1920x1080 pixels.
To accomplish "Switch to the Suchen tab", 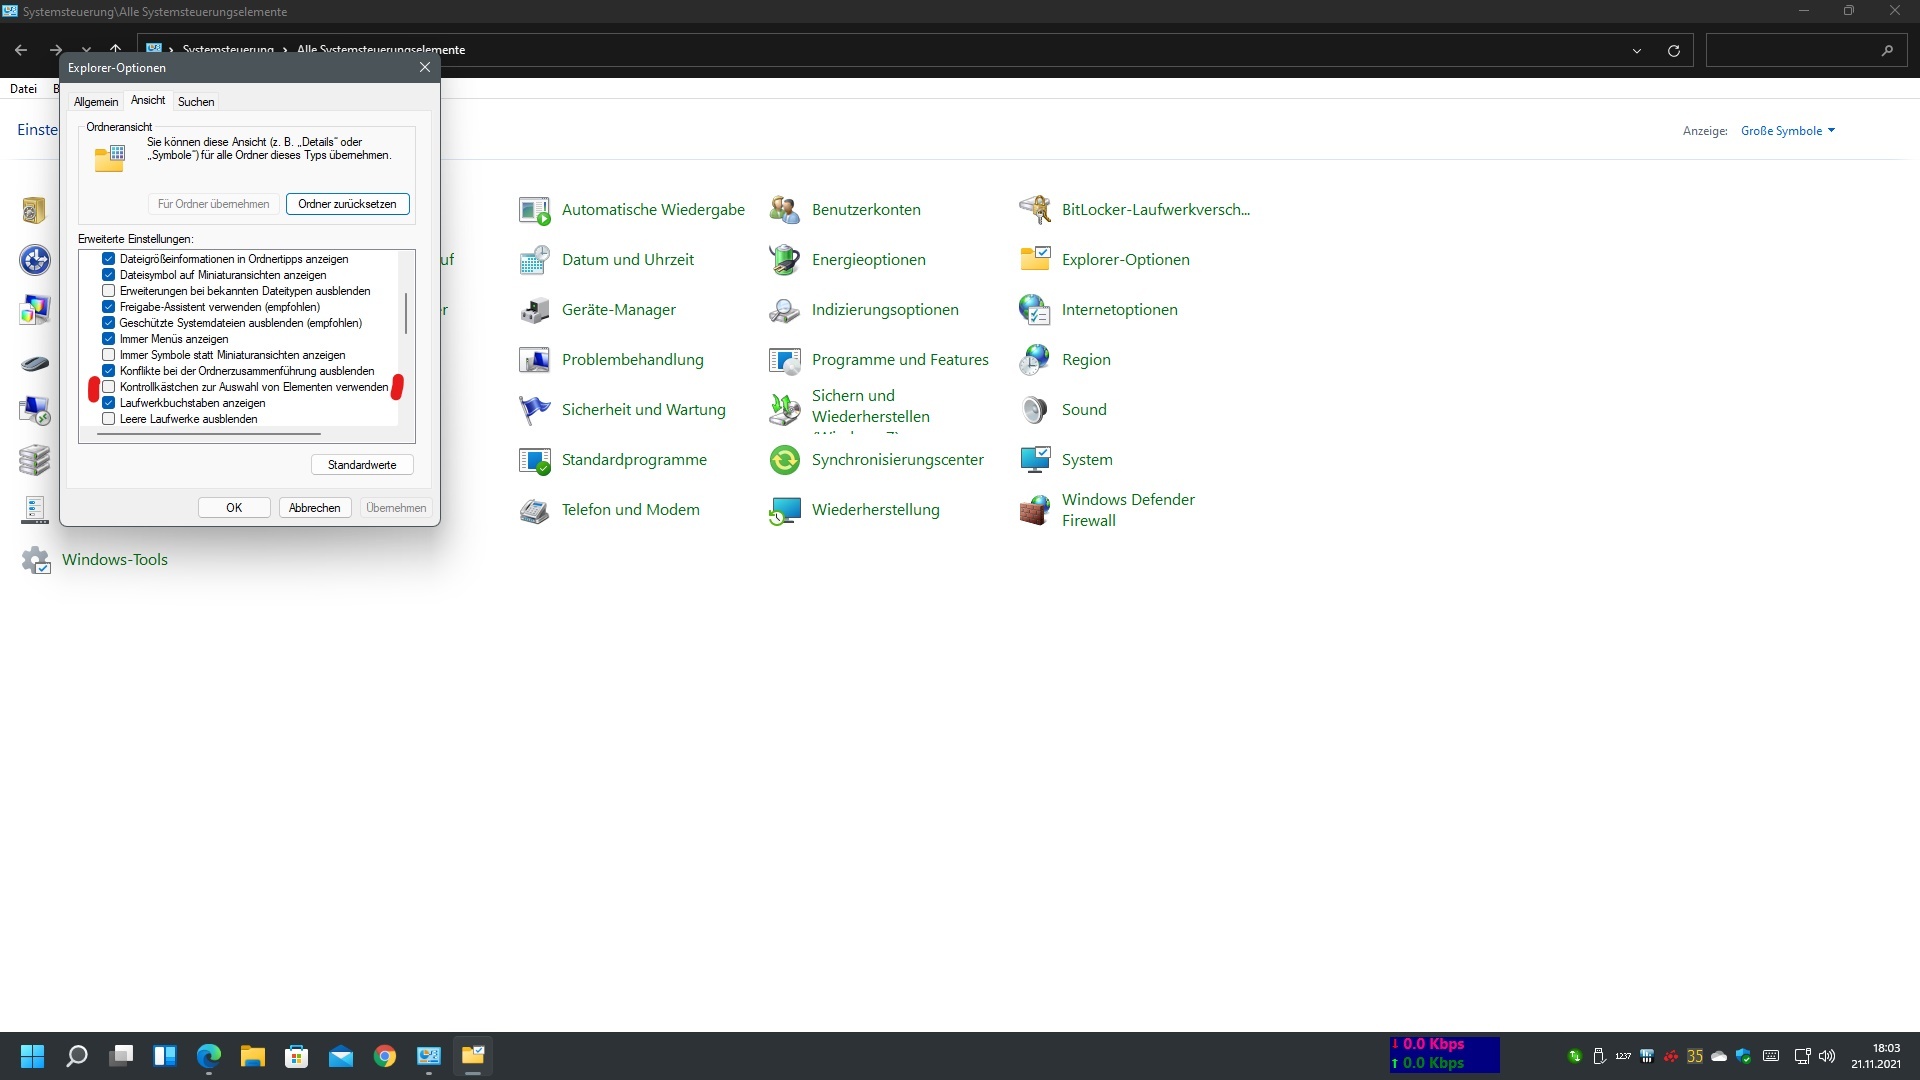I will [196, 102].
